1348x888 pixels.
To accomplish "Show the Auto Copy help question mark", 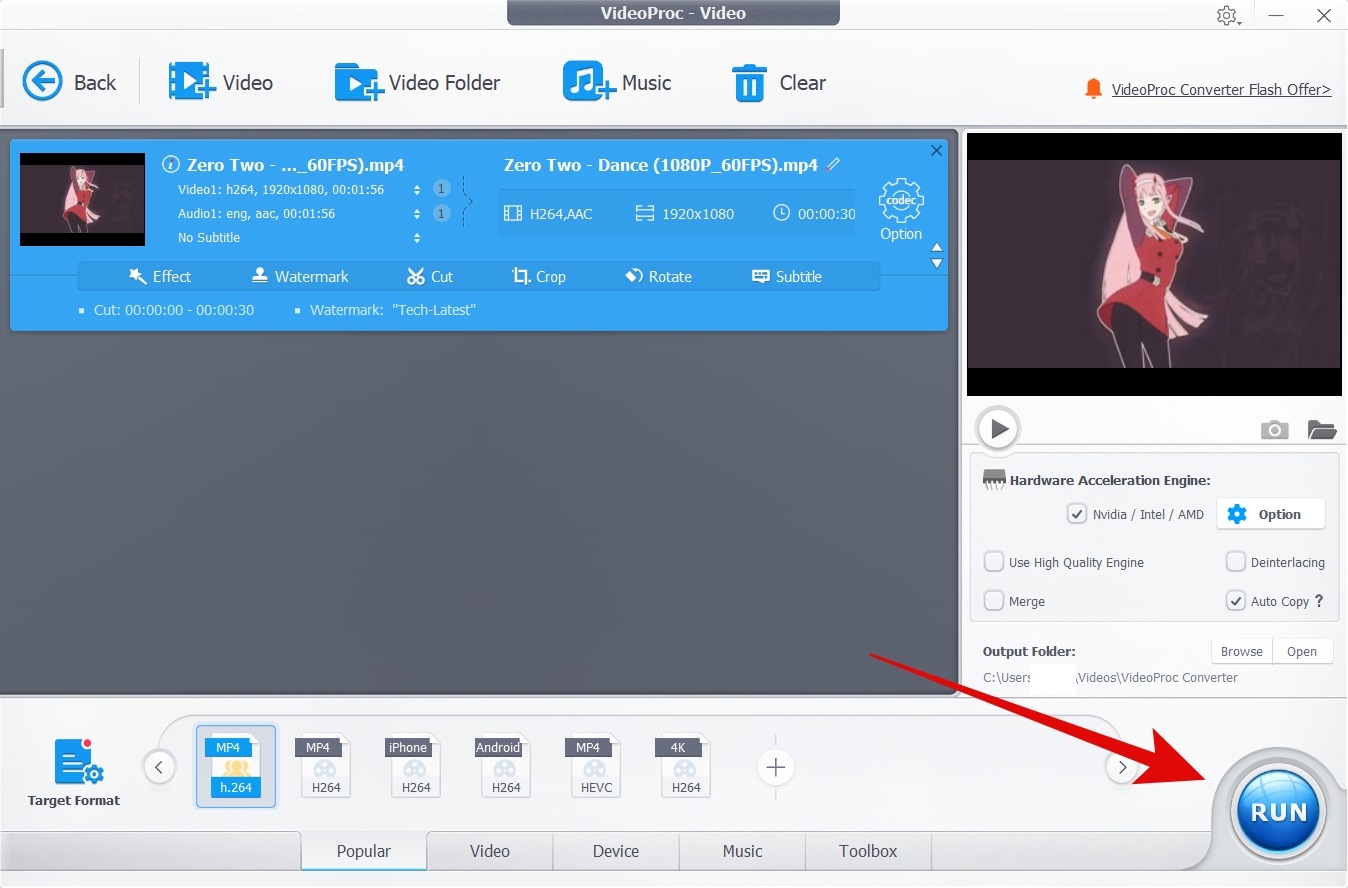I will coord(1319,601).
